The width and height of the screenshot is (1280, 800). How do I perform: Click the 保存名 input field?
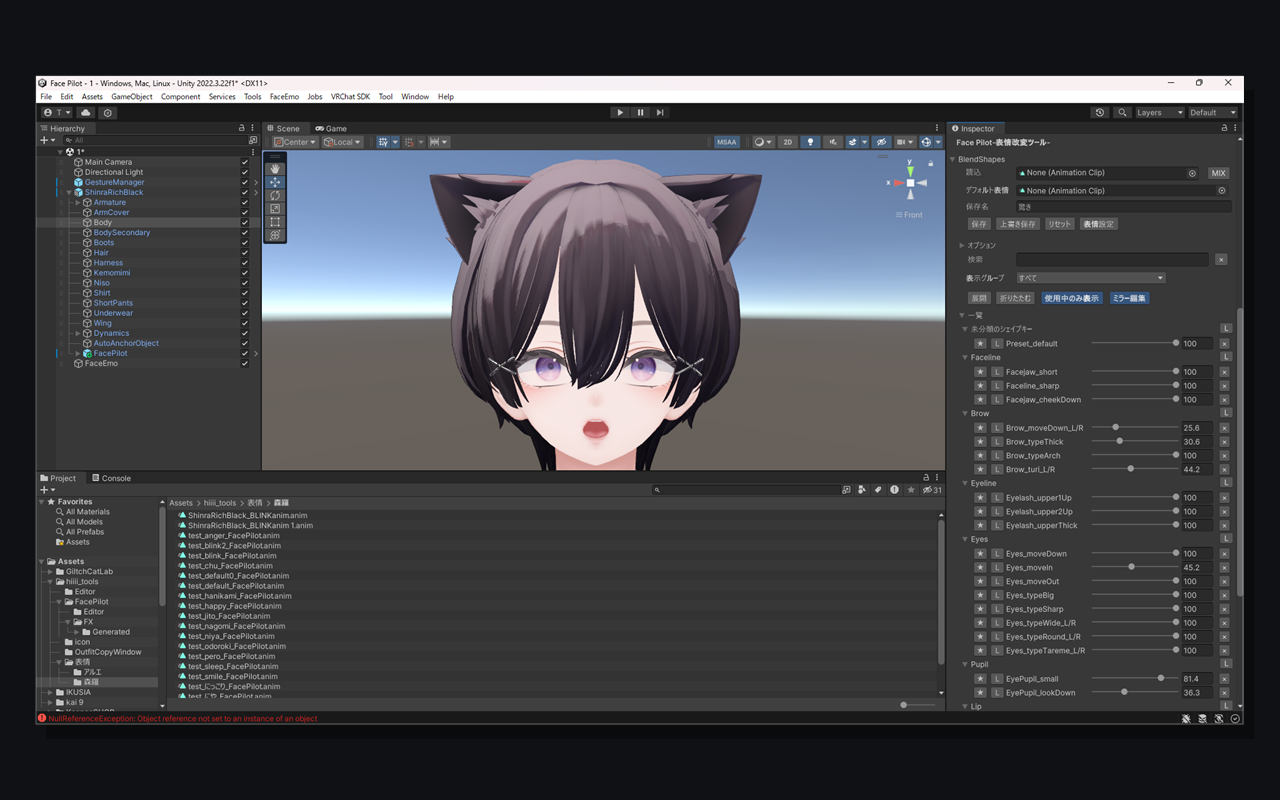(x=1124, y=207)
